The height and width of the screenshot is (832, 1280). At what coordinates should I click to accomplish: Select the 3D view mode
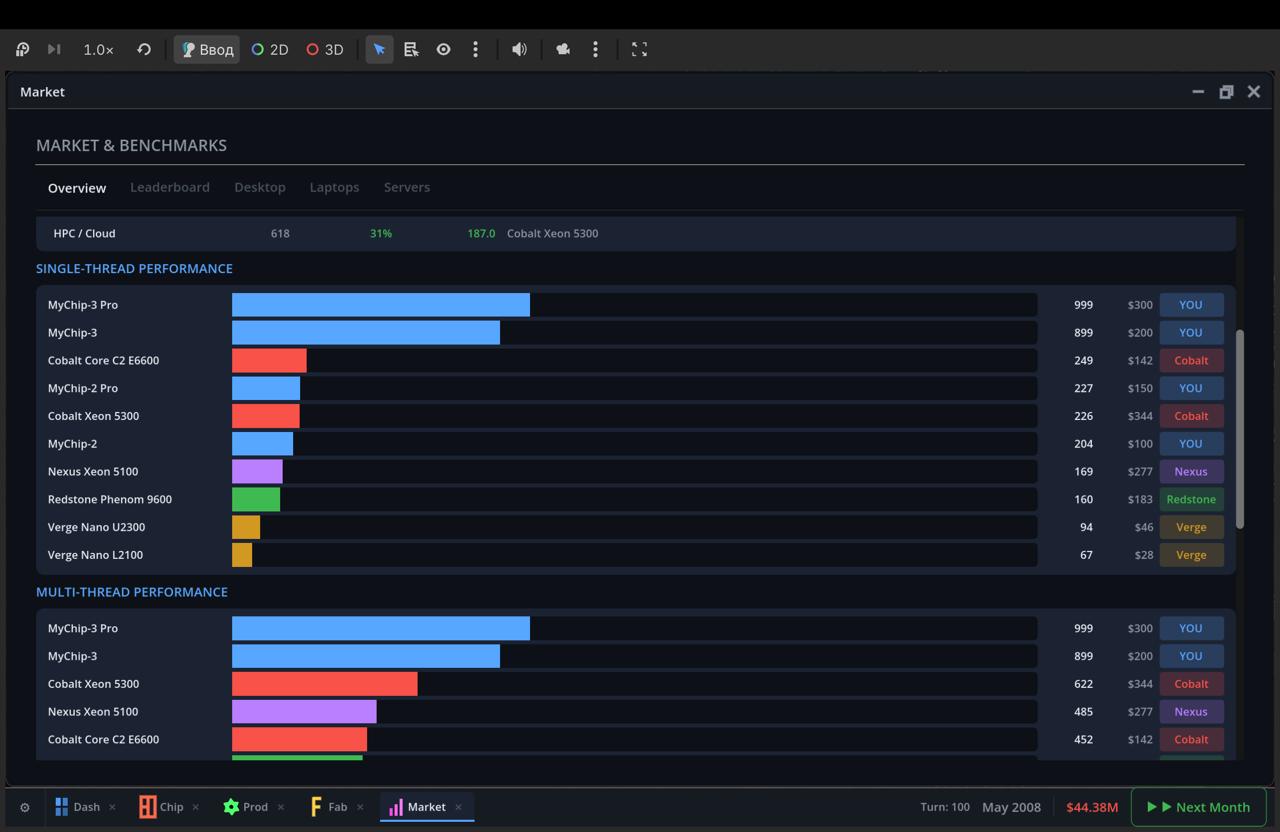(x=325, y=49)
